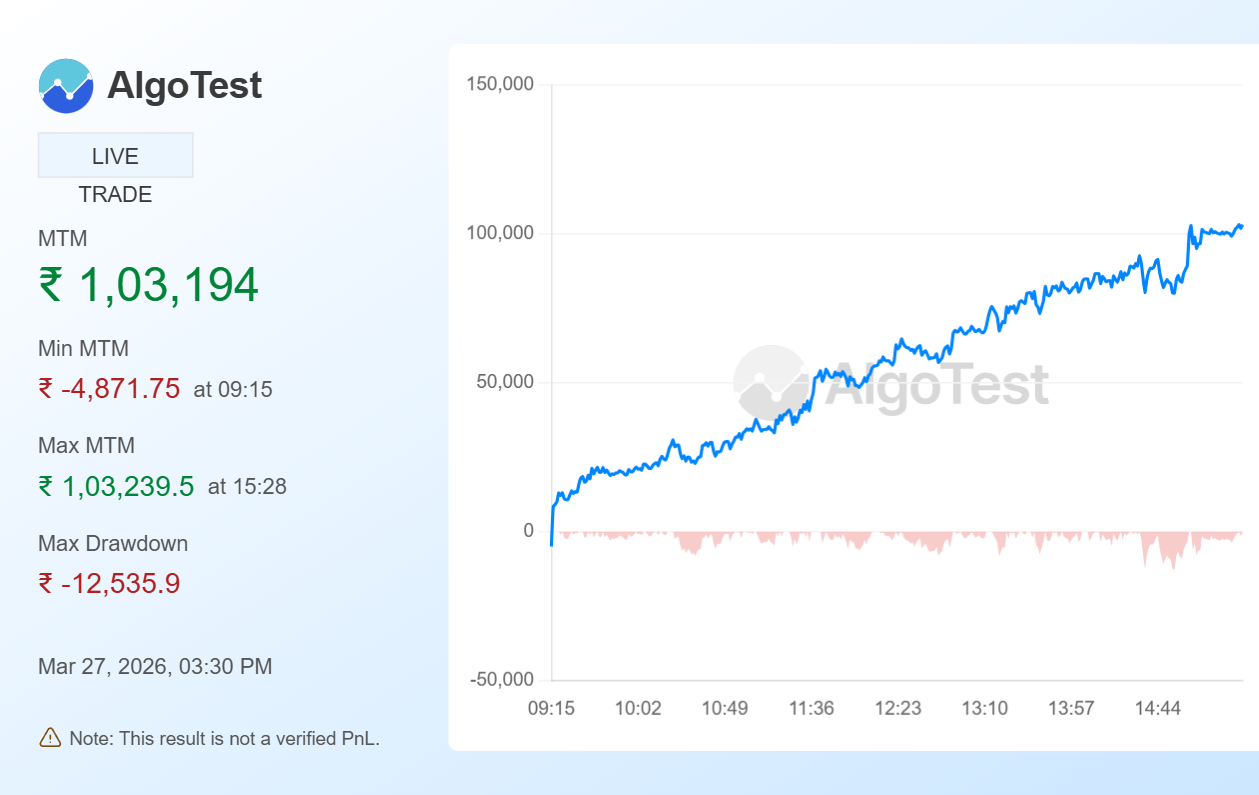Select the warning triangle icon near the note
Image resolution: width=1259 pixels, height=795 pixels.
coord(49,738)
